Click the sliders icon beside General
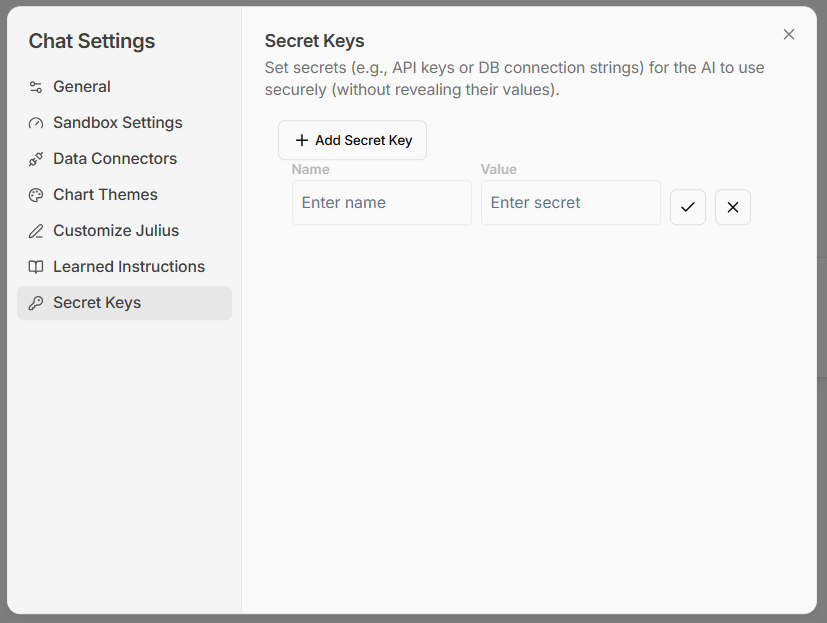The height and width of the screenshot is (623, 827). click(36, 87)
